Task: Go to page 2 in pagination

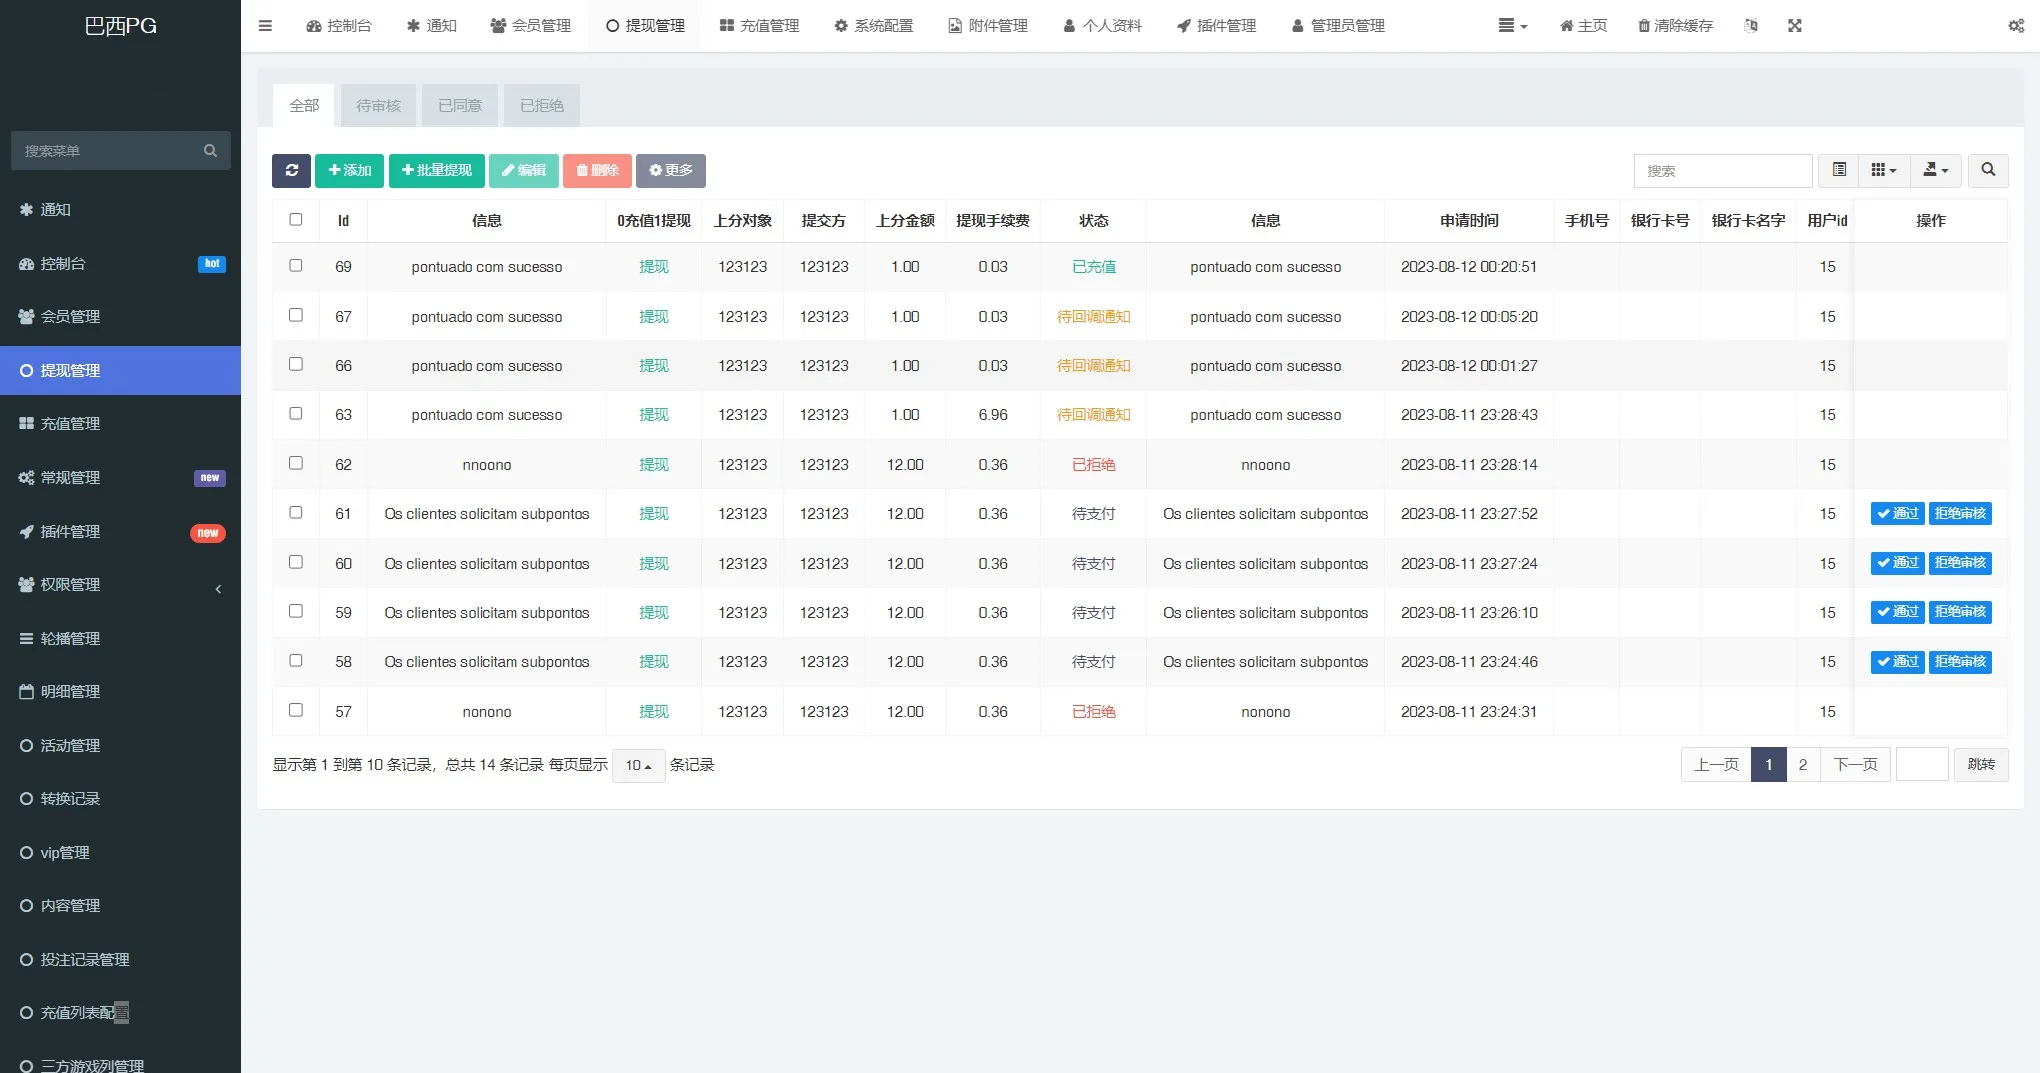Action: pyautogui.click(x=1803, y=764)
